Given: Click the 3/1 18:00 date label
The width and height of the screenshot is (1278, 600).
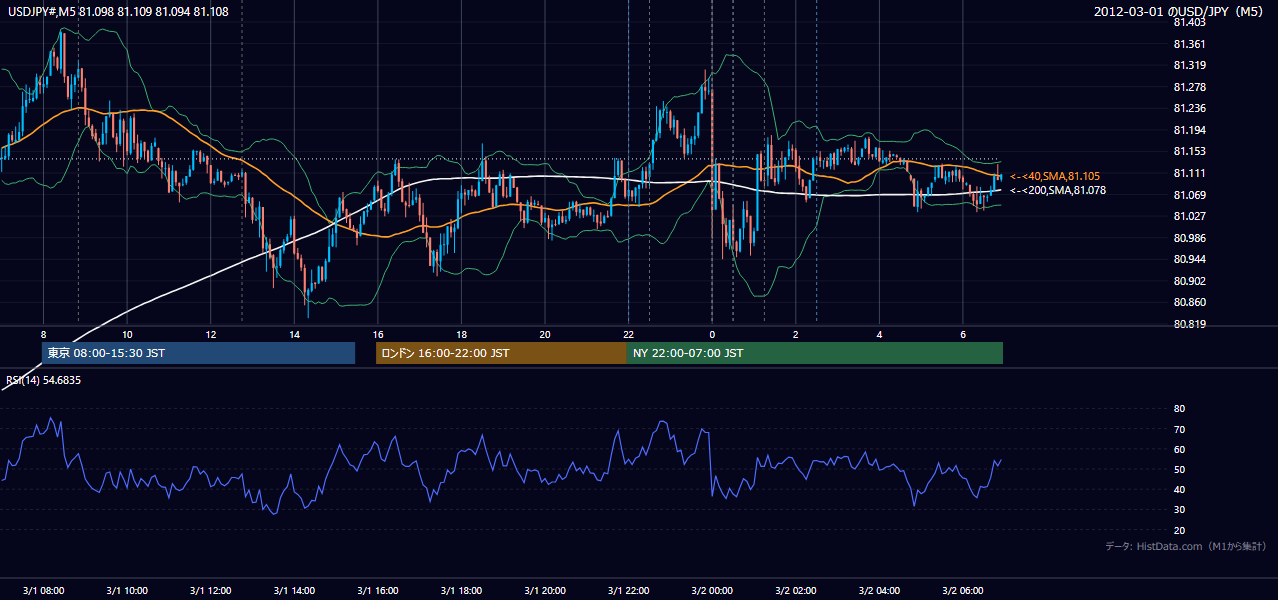Looking at the screenshot, I should (x=461, y=591).
